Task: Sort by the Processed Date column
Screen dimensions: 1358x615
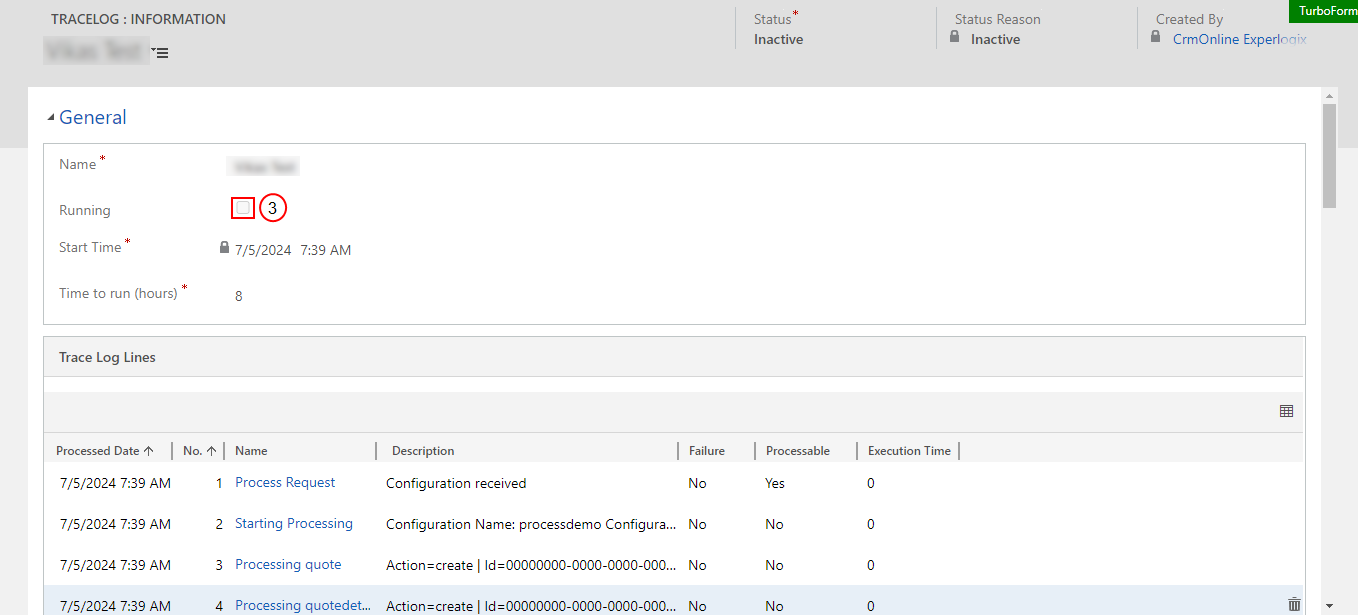Action: click(105, 451)
